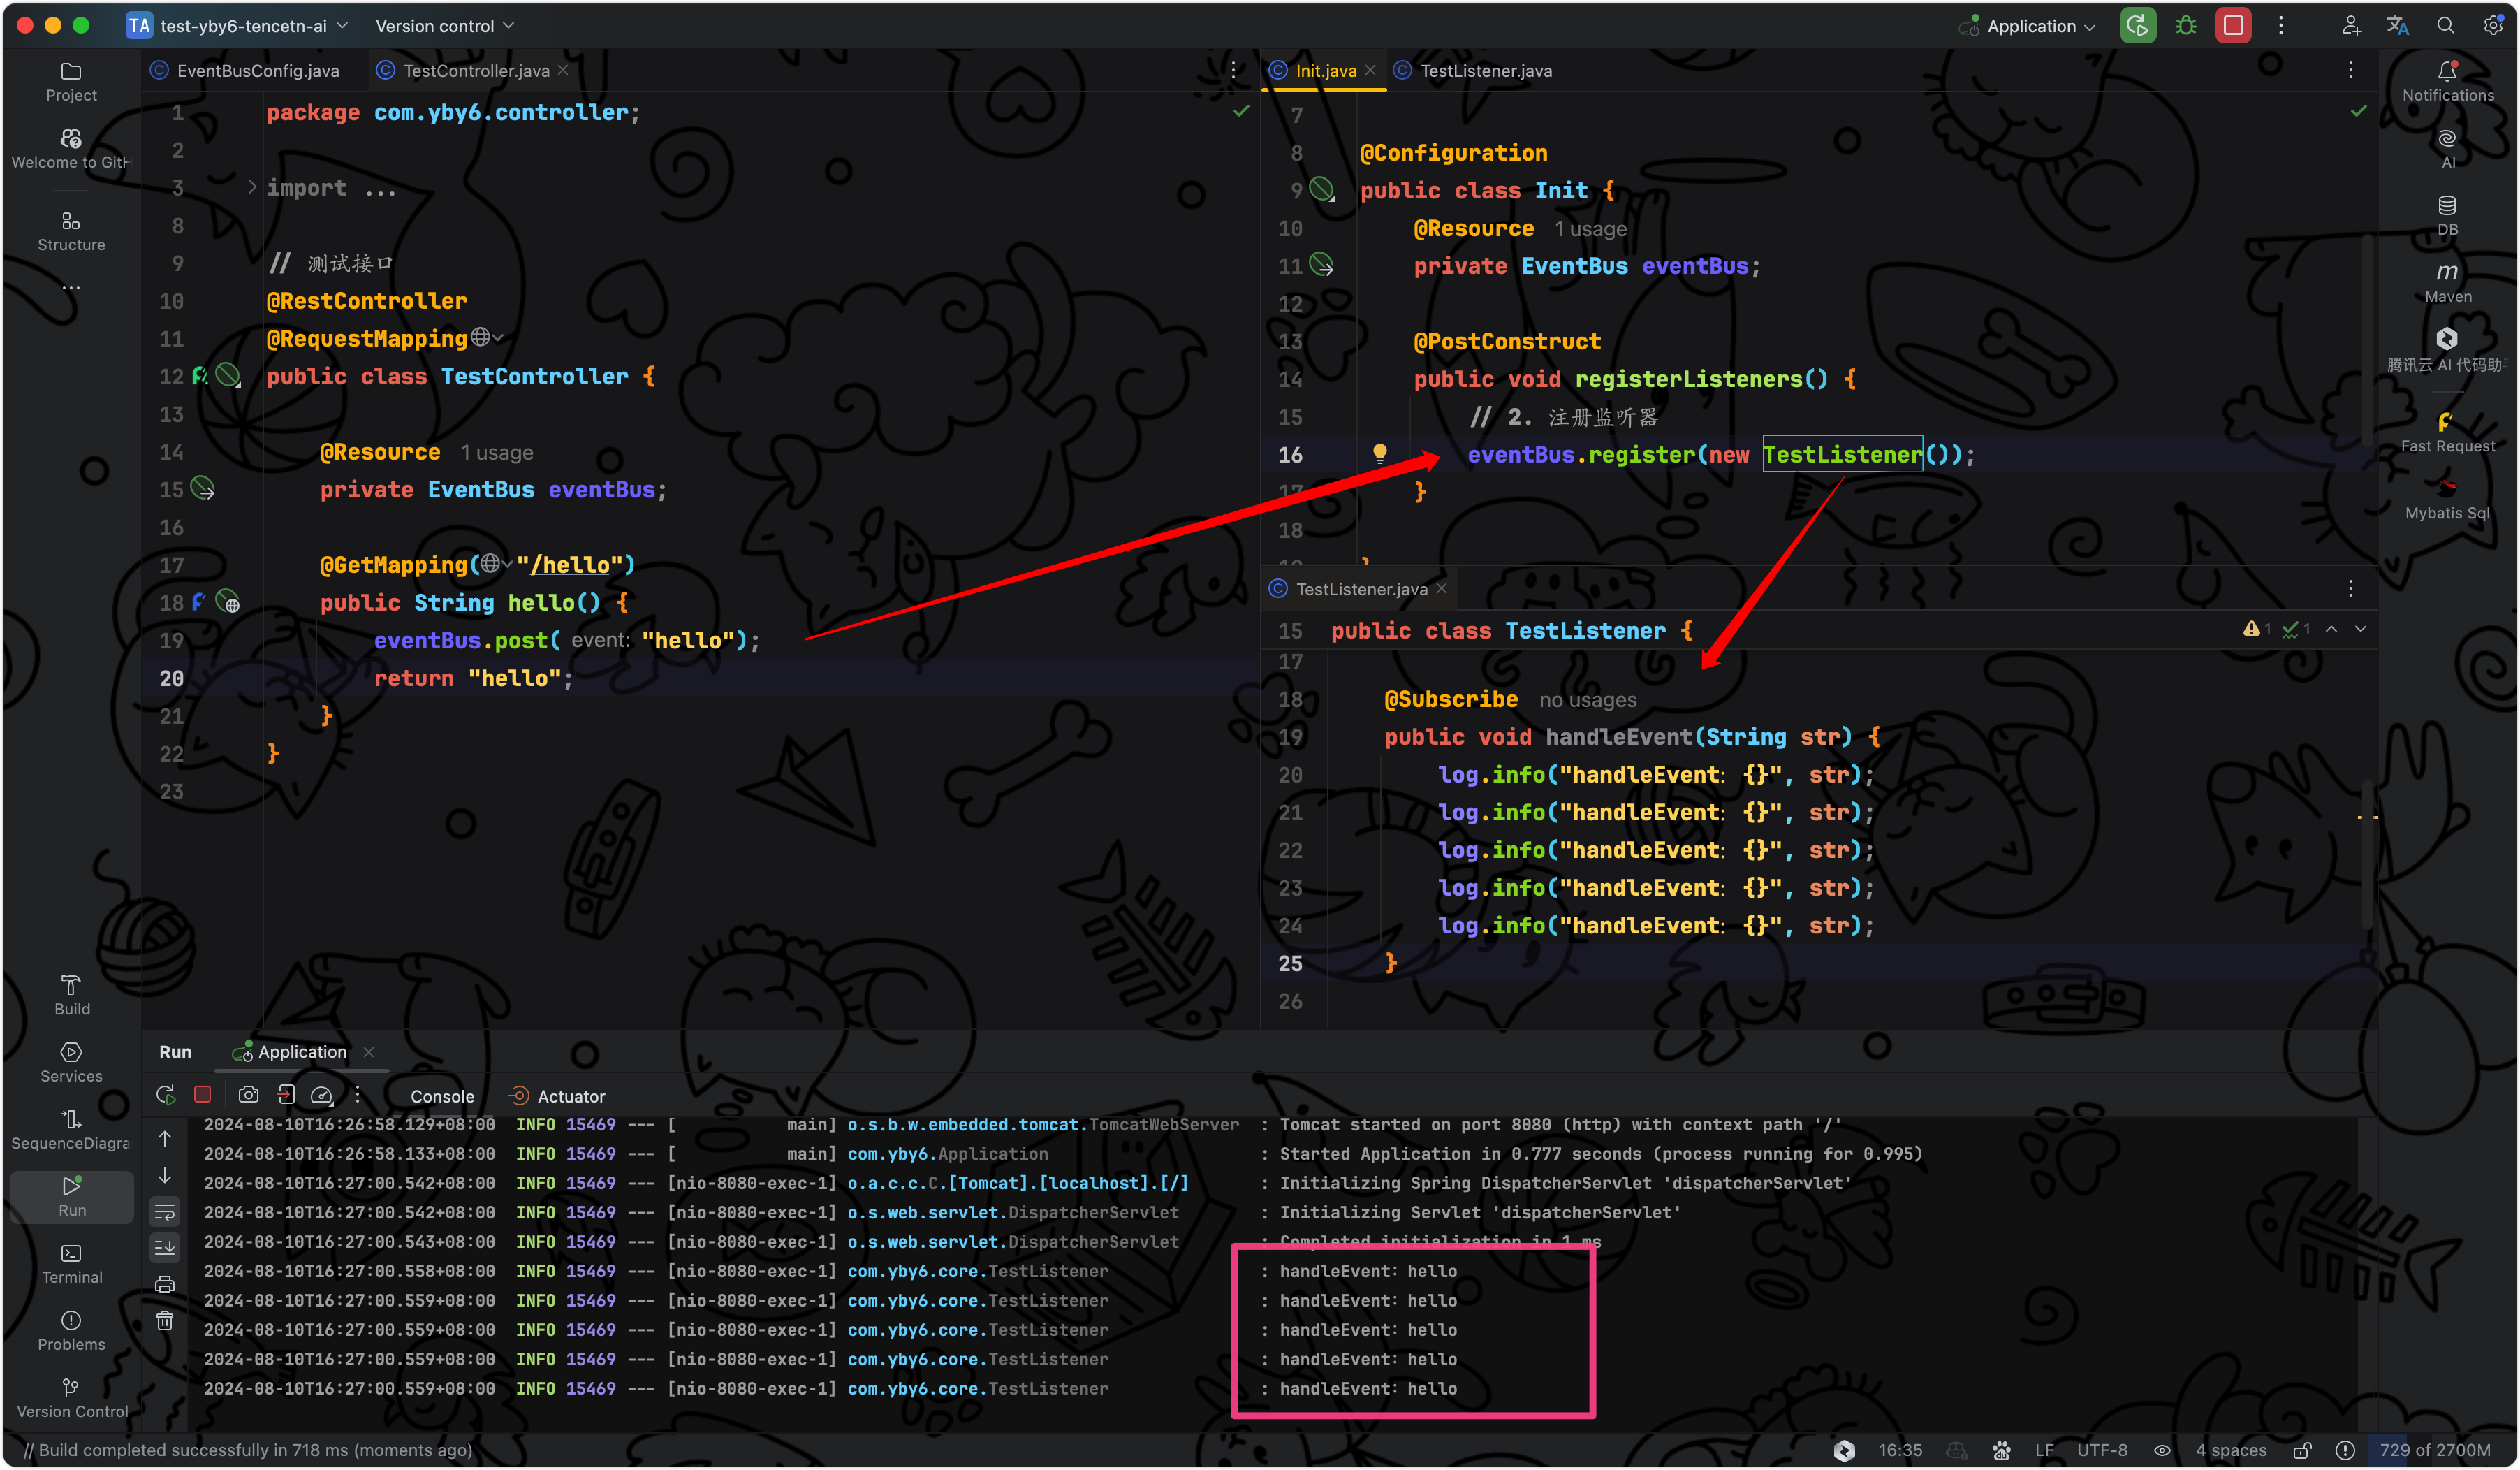Open the translation plugin icon
Image resolution: width=2520 pixels, height=1470 pixels.
[x=2398, y=26]
